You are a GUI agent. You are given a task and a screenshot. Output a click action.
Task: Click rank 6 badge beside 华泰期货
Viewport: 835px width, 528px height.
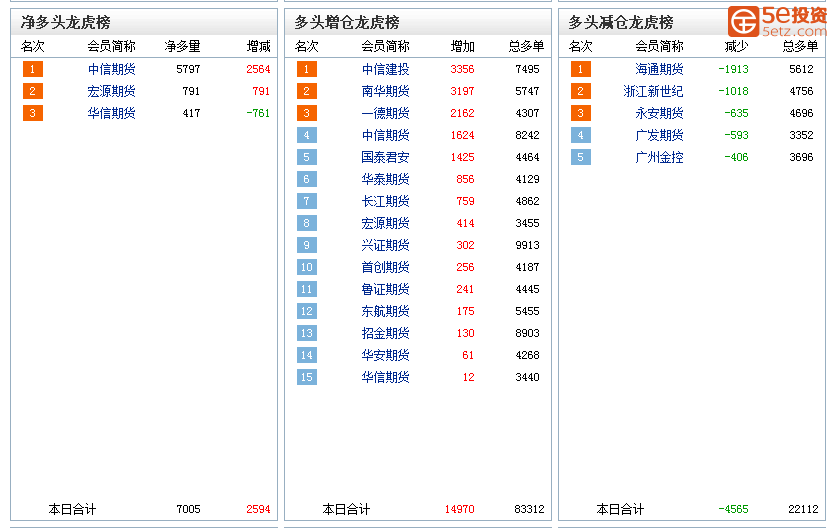pyautogui.click(x=307, y=179)
